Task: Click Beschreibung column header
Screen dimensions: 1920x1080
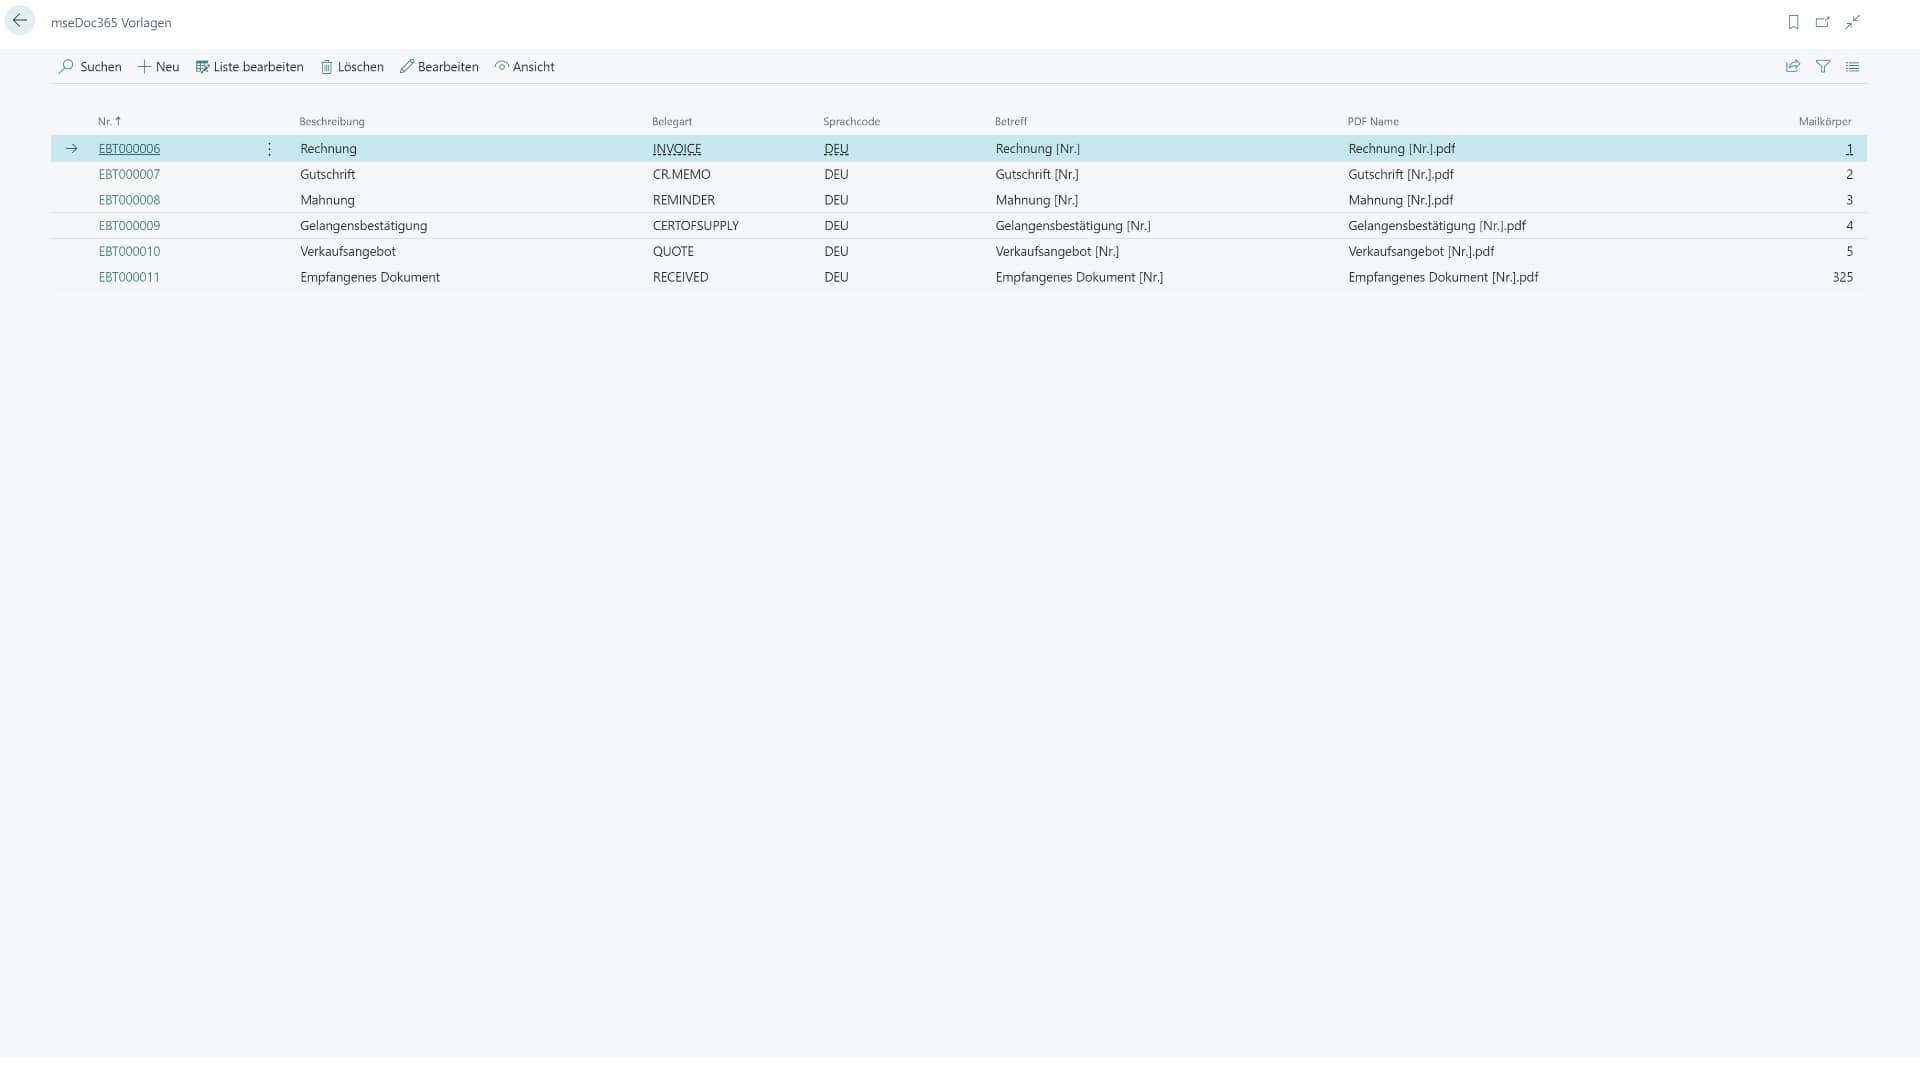Action: 332,122
